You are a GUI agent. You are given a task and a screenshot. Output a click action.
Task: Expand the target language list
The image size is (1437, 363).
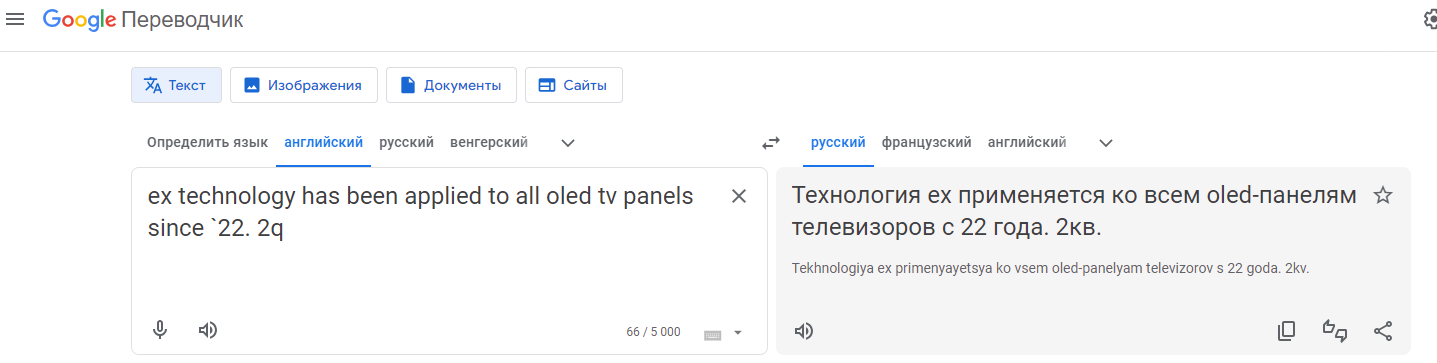tap(1106, 143)
